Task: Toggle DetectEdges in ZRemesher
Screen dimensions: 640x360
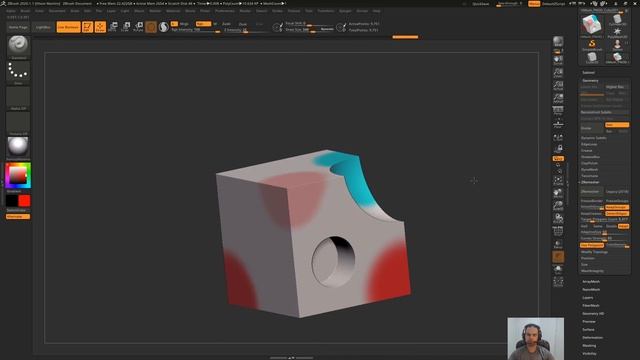Action: click(x=617, y=213)
